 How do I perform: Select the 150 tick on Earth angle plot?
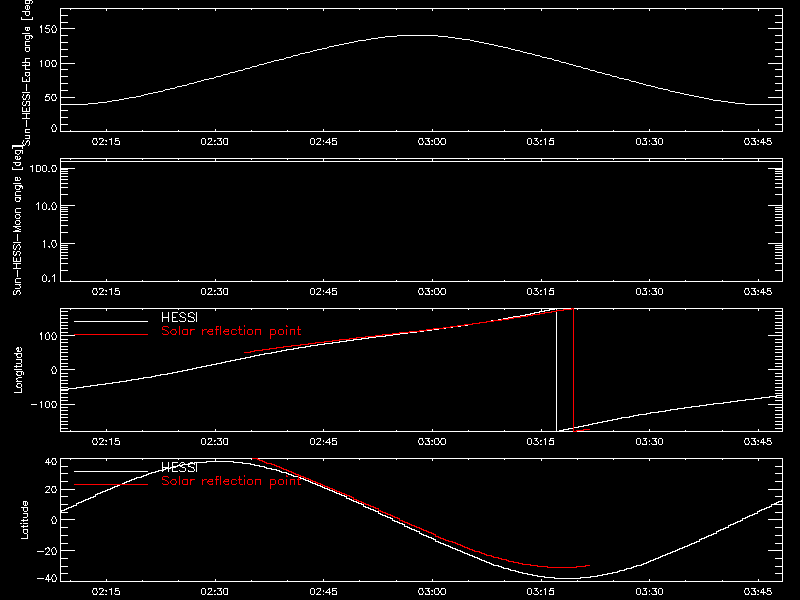48,29
